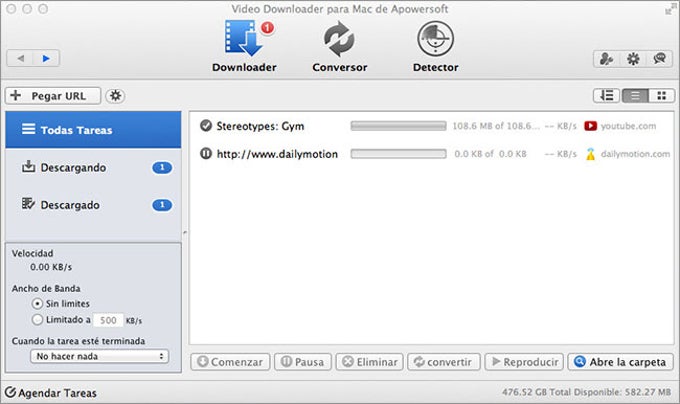This screenshot has width=680, height=404.
Task: Click the red notification badge on Downloader
Action: 267,28
